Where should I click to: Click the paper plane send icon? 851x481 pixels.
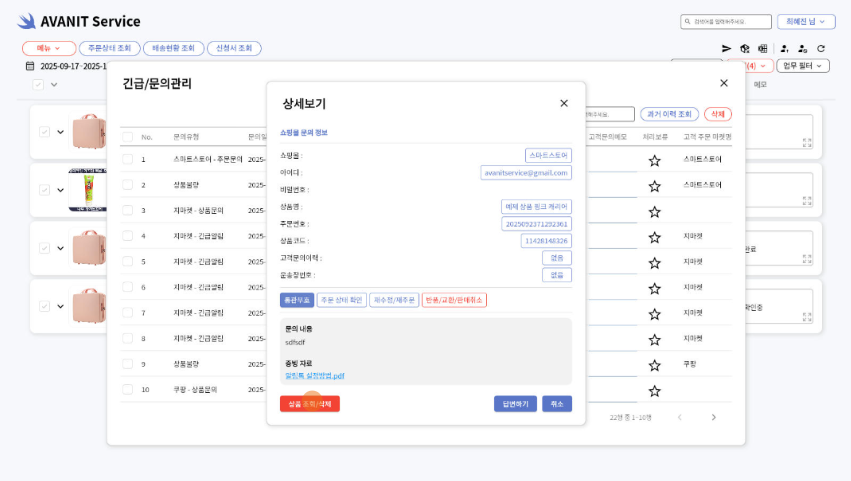[x=727, y=48]
